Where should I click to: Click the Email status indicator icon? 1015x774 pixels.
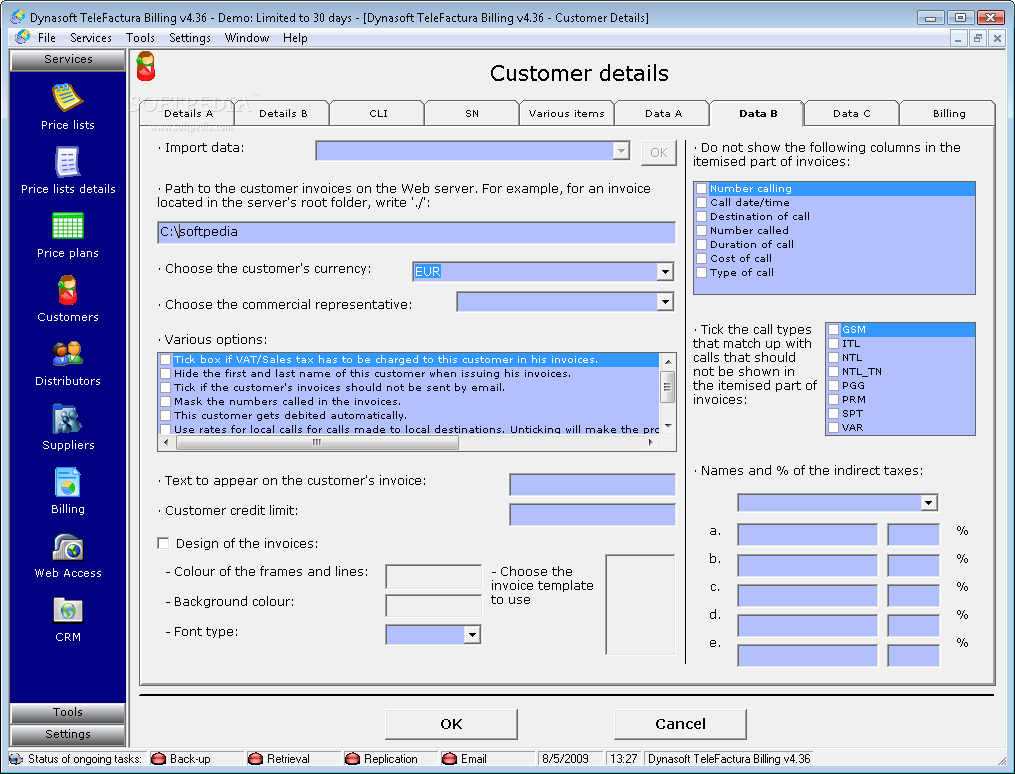(x=449, y=758)
